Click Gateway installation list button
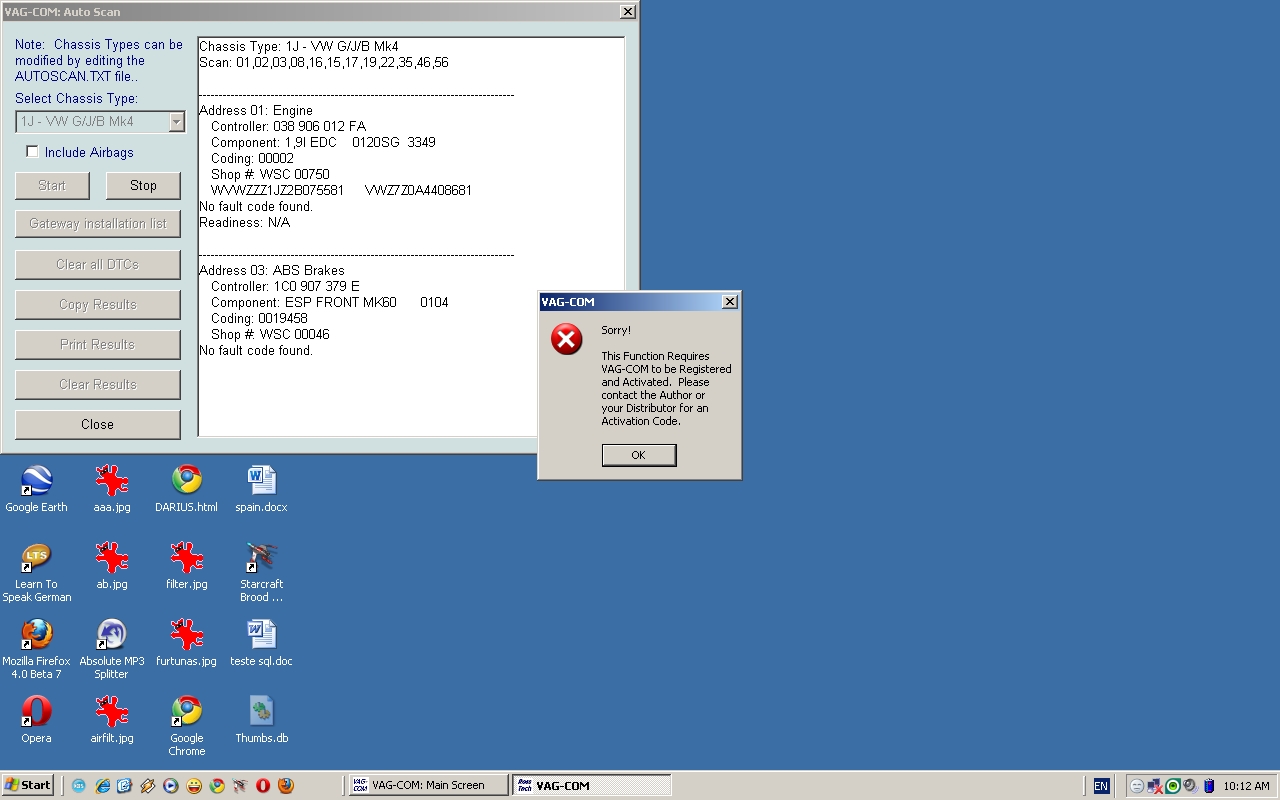This screenshot has height=800, width=1280. (97, 224)
